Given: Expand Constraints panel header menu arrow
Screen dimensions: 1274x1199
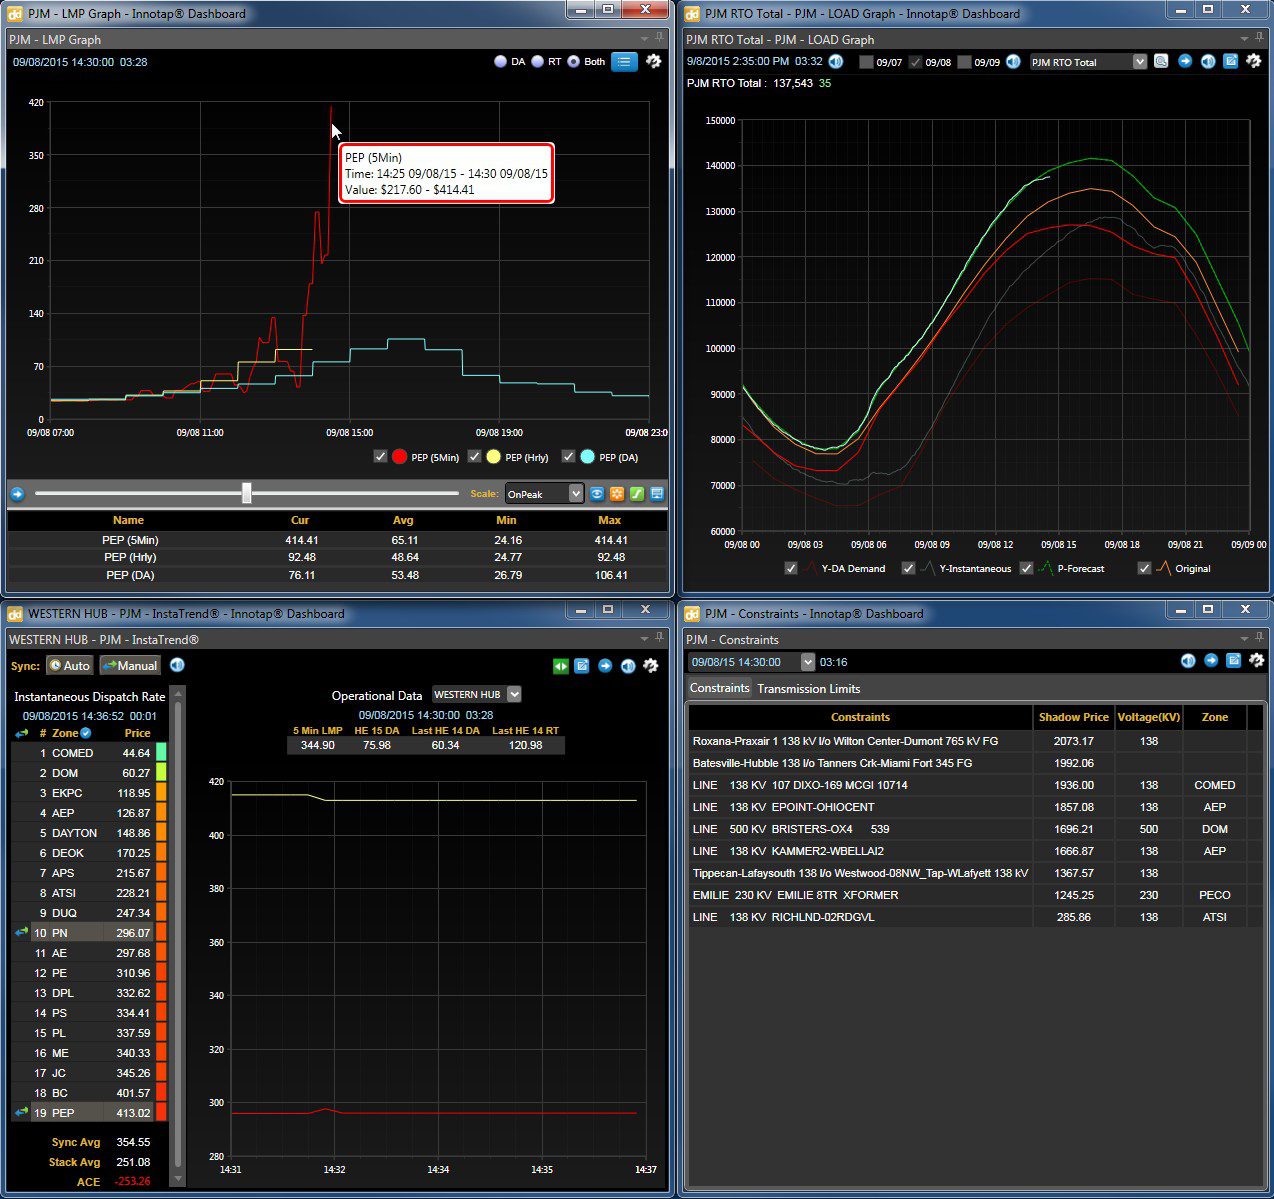Looking at the screenshot, I should coord(1244,639).
